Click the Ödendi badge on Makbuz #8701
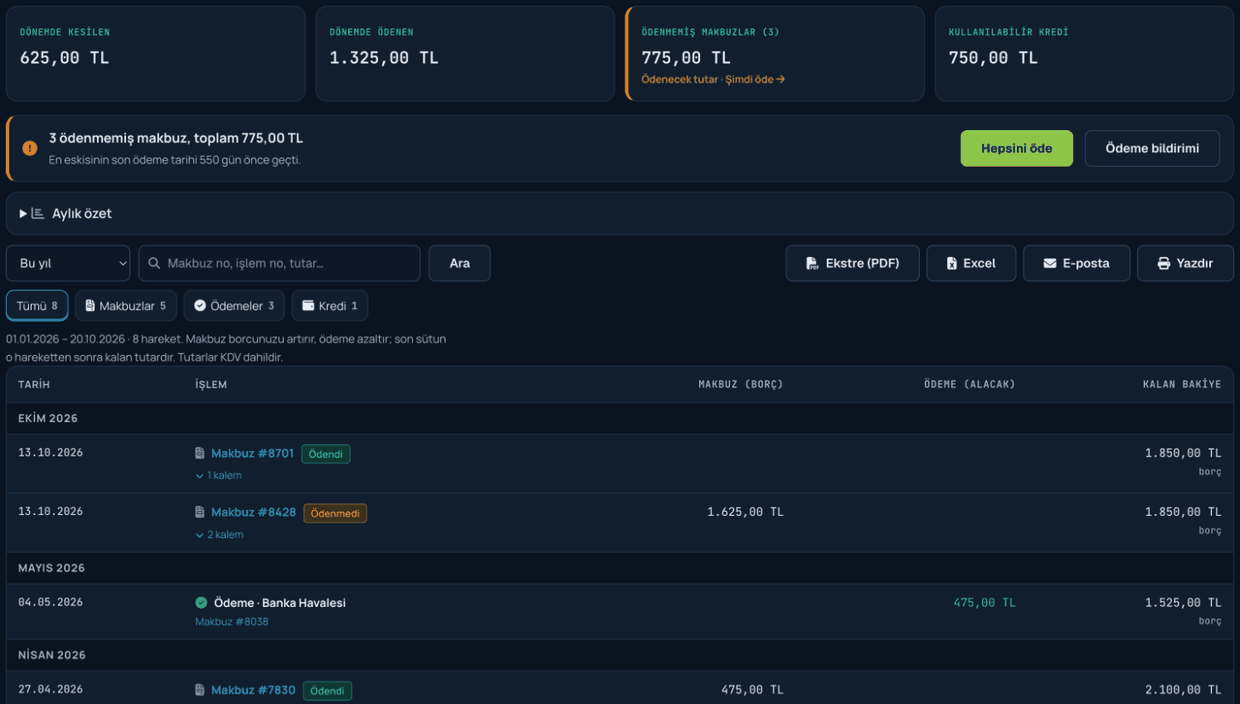Screen dimensions: 1240x704 click(326, 454)
